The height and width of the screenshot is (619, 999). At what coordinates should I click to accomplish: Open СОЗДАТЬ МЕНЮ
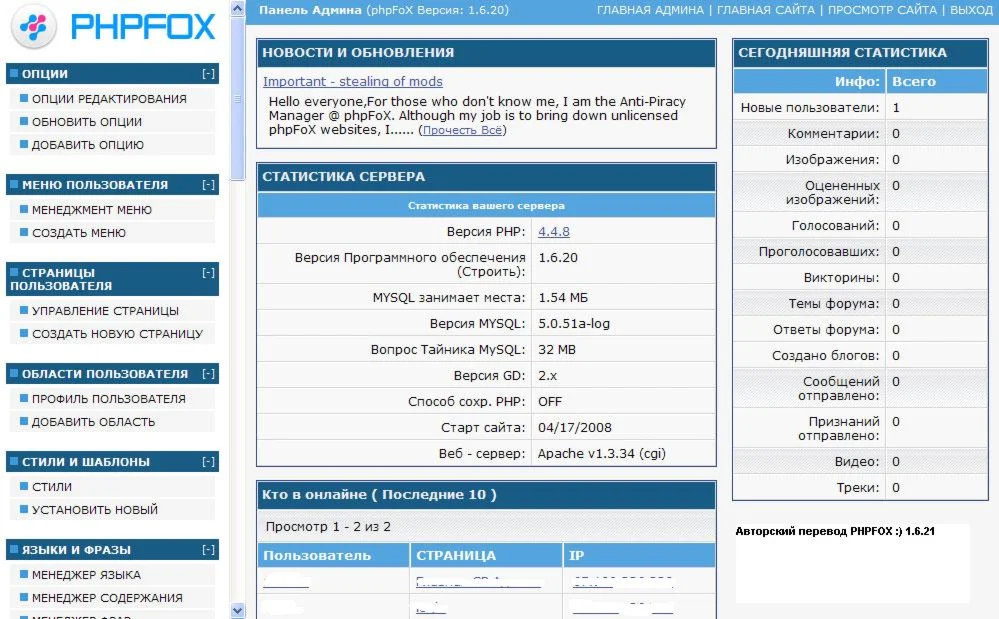point(79,232)
